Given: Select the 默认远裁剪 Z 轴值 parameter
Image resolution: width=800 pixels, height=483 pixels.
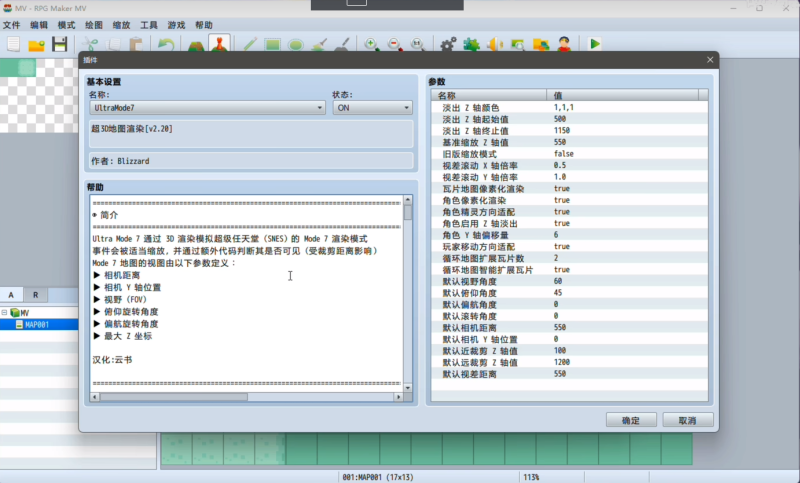Looking at the screenshot, I should [x=569, y=362].
